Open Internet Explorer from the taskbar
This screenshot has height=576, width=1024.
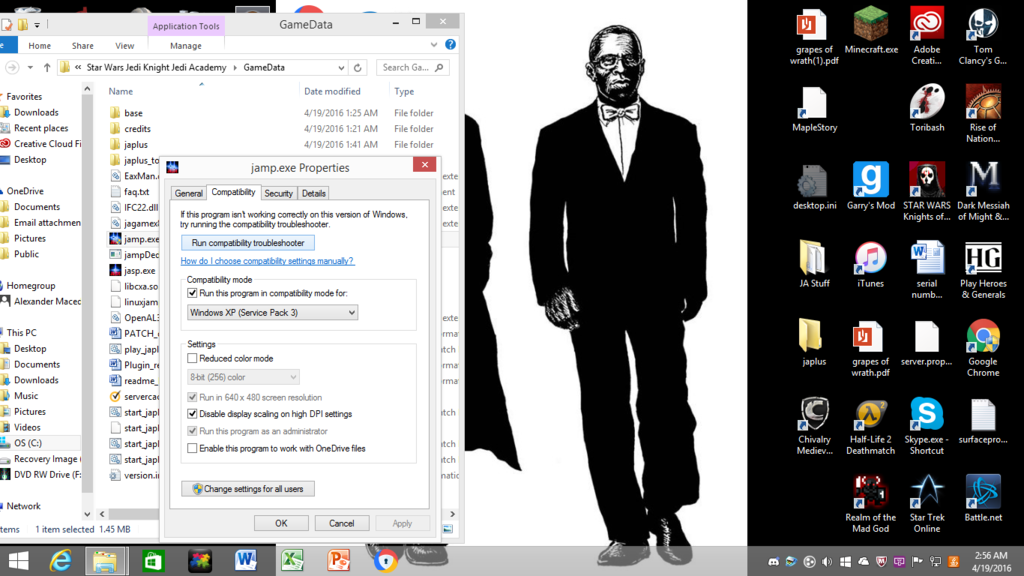click(x=60, y=561)
